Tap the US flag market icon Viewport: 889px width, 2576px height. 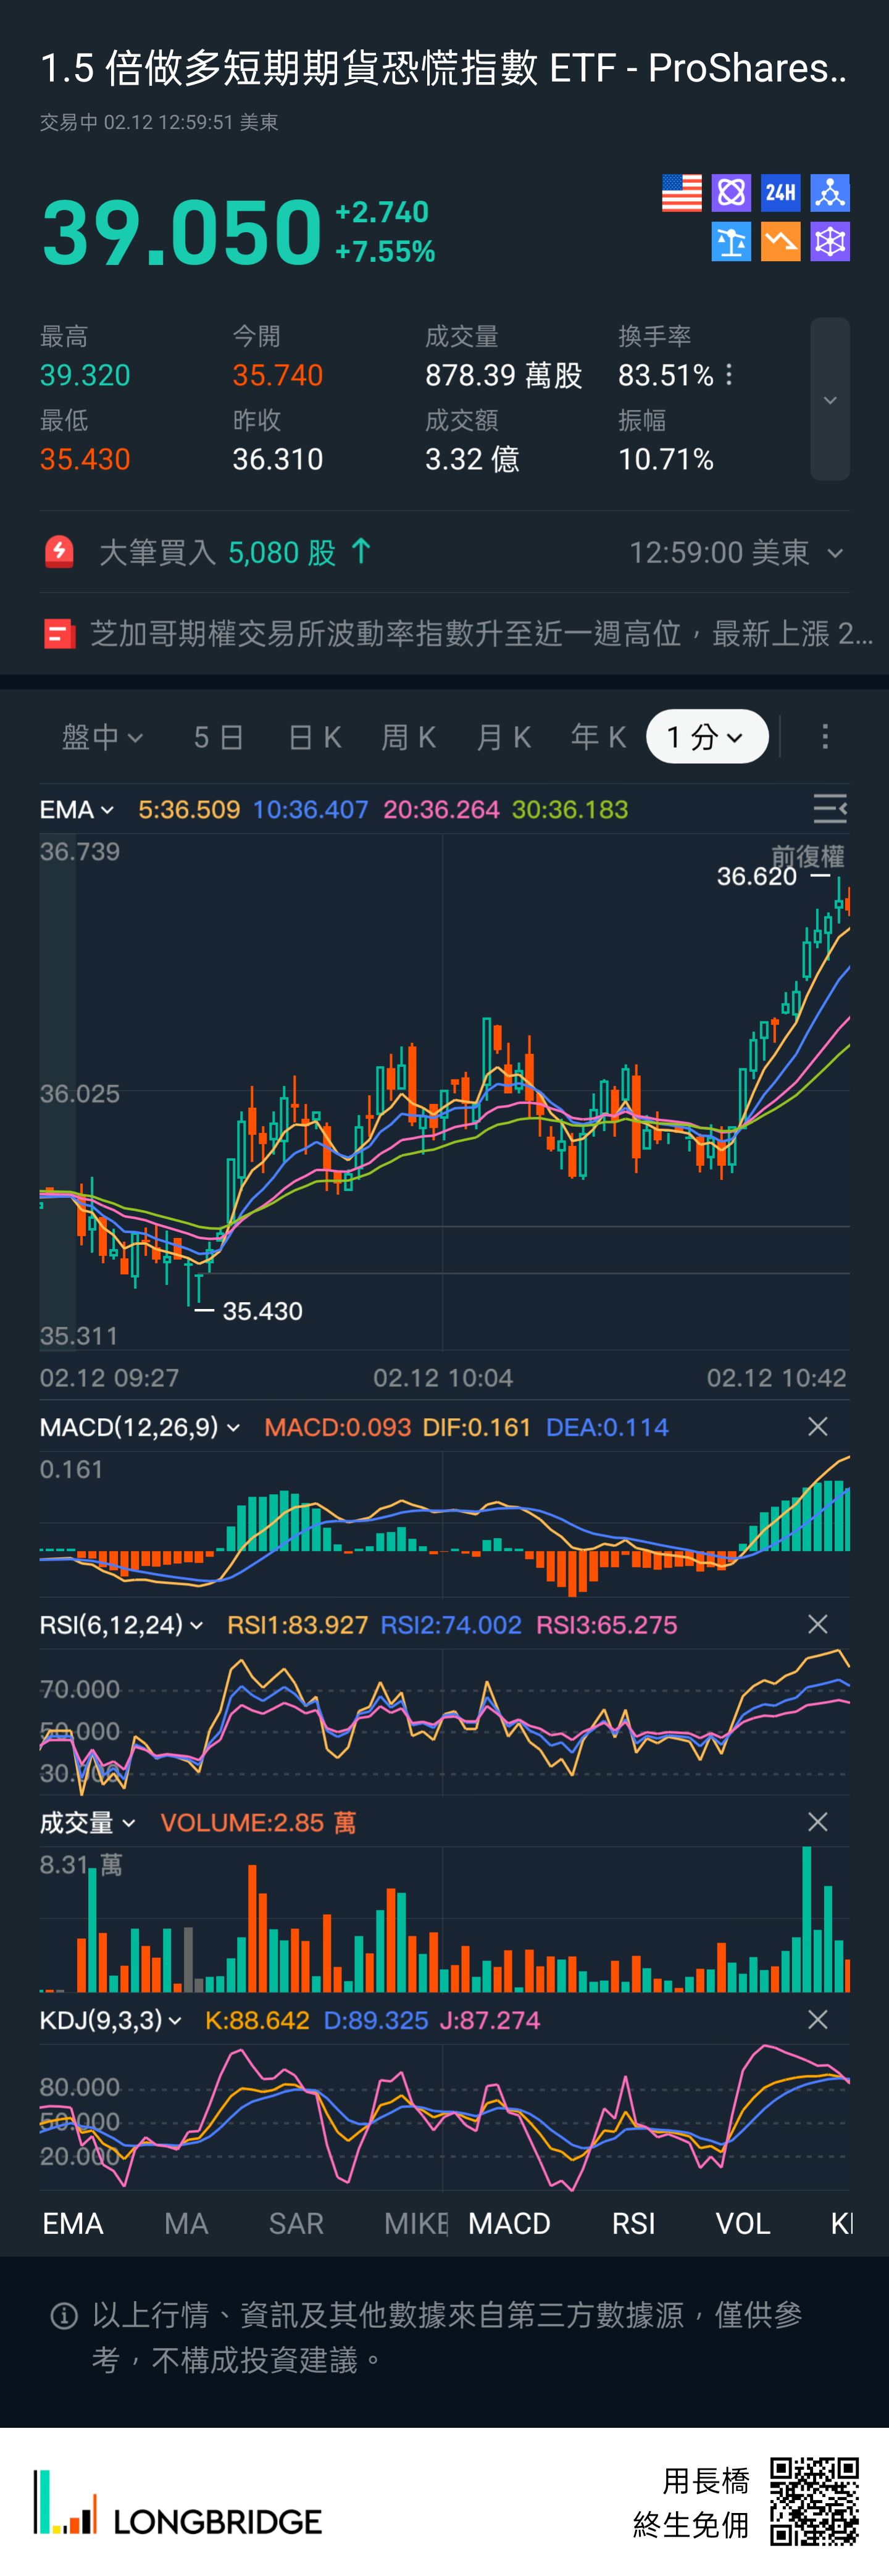[x=681, y=193]
